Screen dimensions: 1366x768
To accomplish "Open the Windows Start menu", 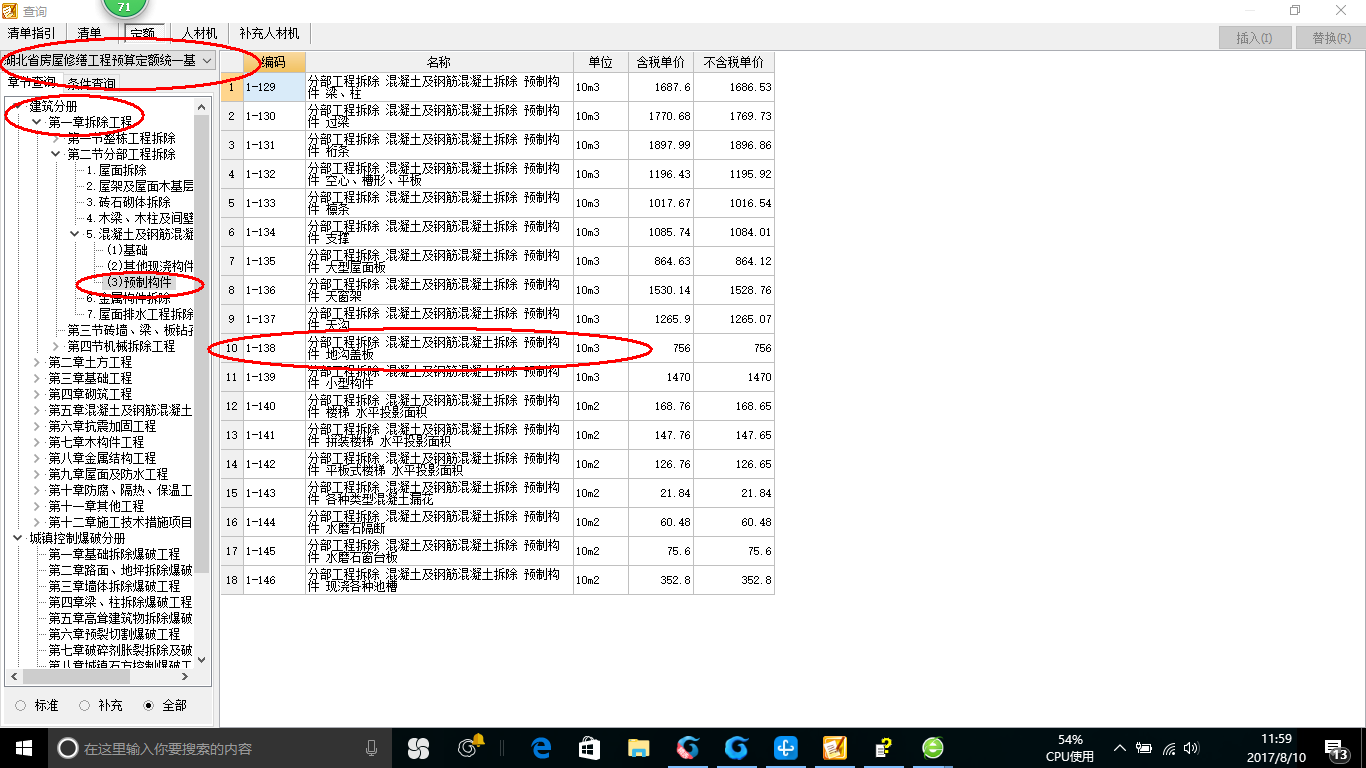I will (x=23, y=747).
